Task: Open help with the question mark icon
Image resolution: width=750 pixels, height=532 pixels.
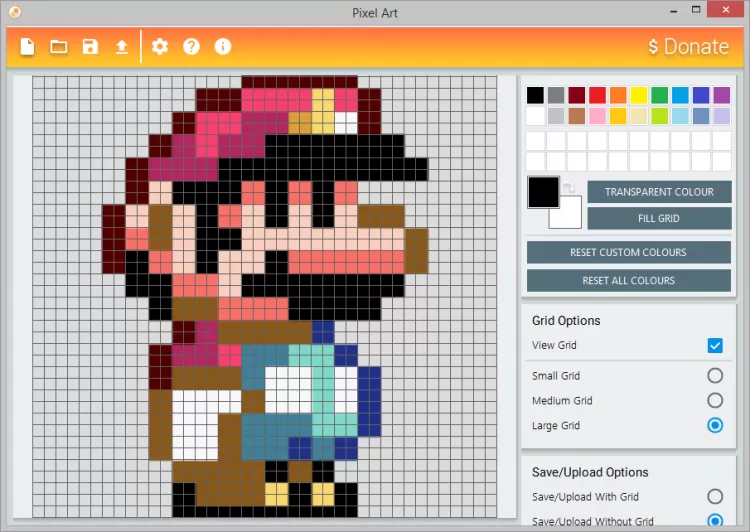Action: [191, 46]
